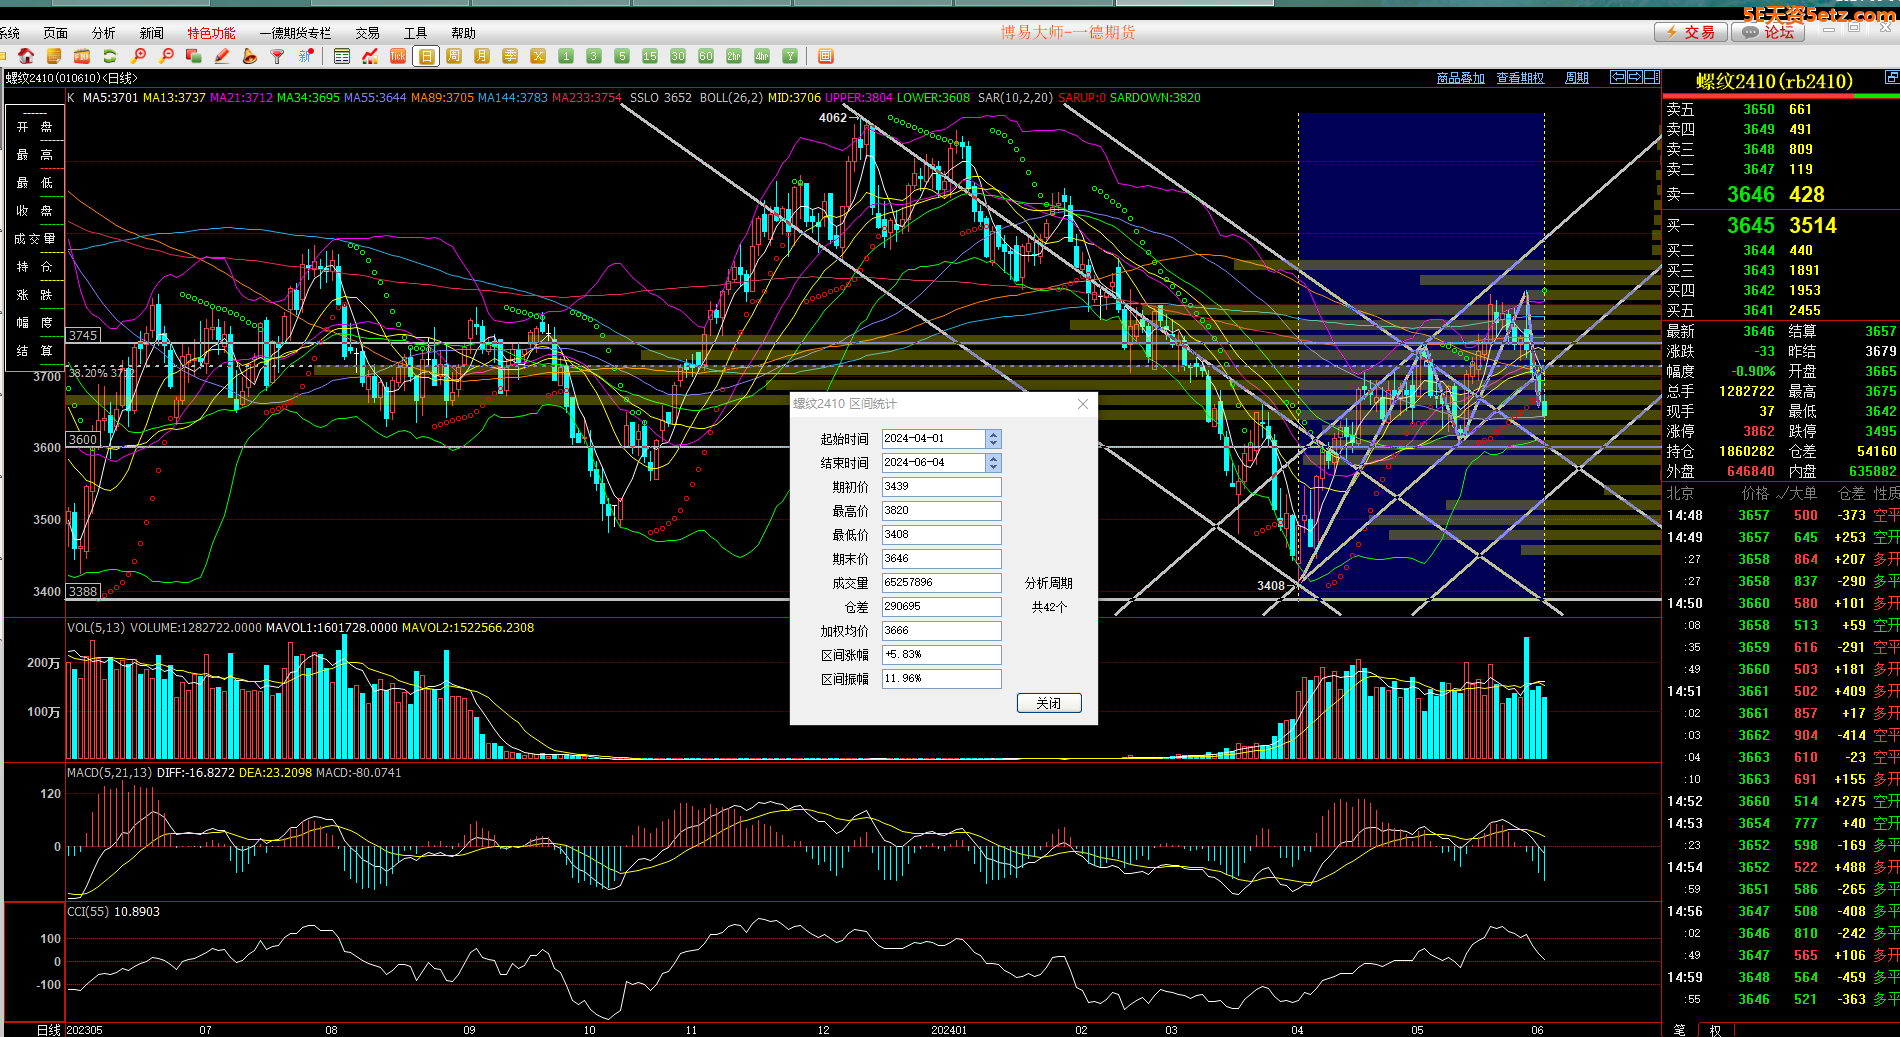Screen dimensions: 1900x1037
Task: Click the 查看期权 link
Action: coord(1520,78)
